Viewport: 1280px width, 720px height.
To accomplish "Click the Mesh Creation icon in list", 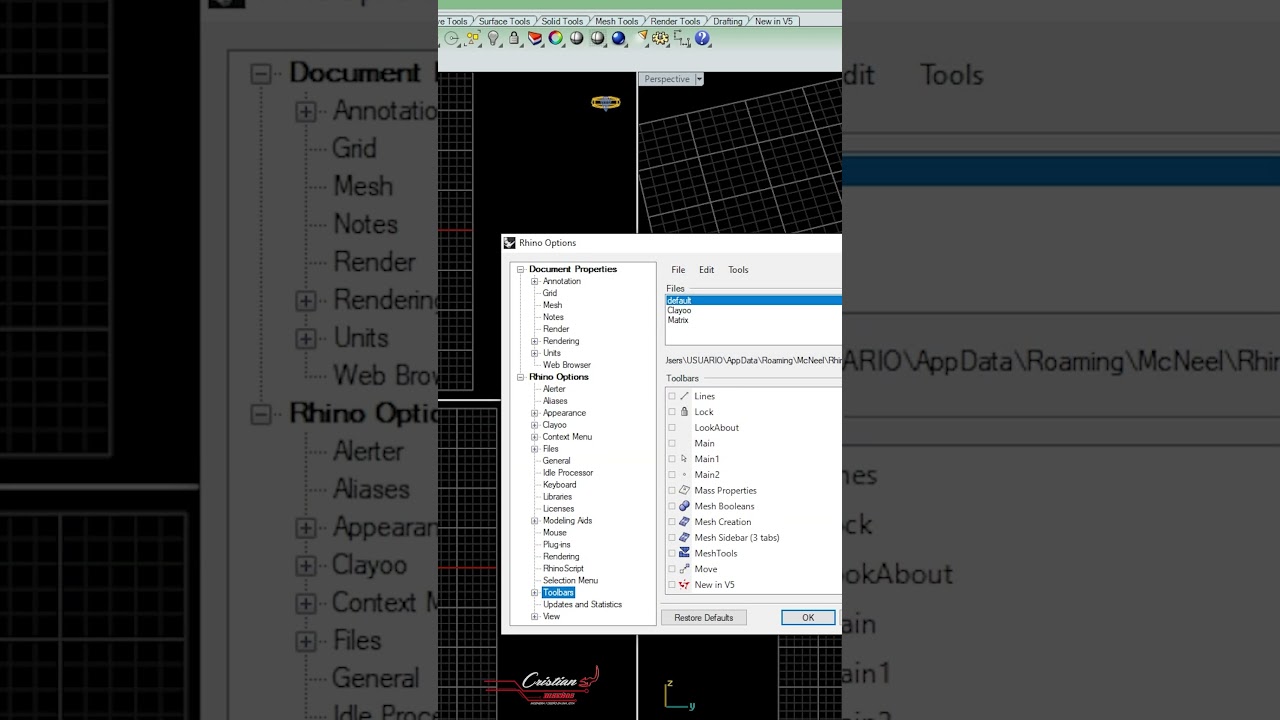I will click(x=684, y=522).
